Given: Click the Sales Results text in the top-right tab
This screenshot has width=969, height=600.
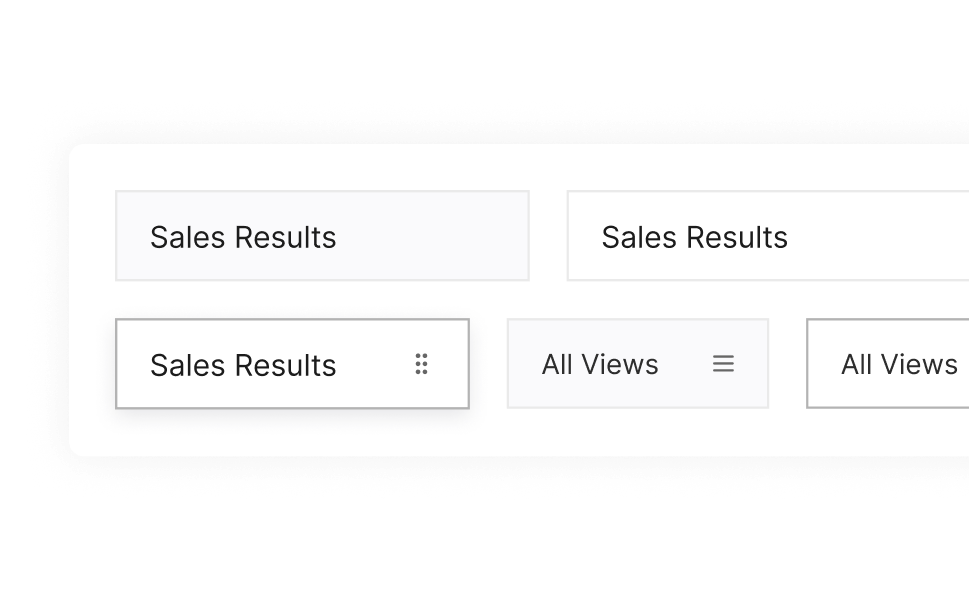Looking at the screenshot, I should coord(694,237).
